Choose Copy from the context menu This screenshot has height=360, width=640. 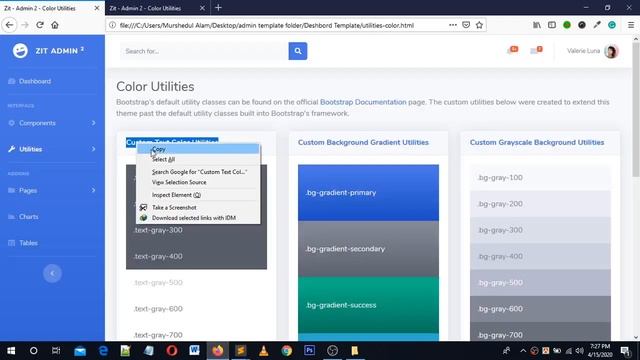click(198, 149)
